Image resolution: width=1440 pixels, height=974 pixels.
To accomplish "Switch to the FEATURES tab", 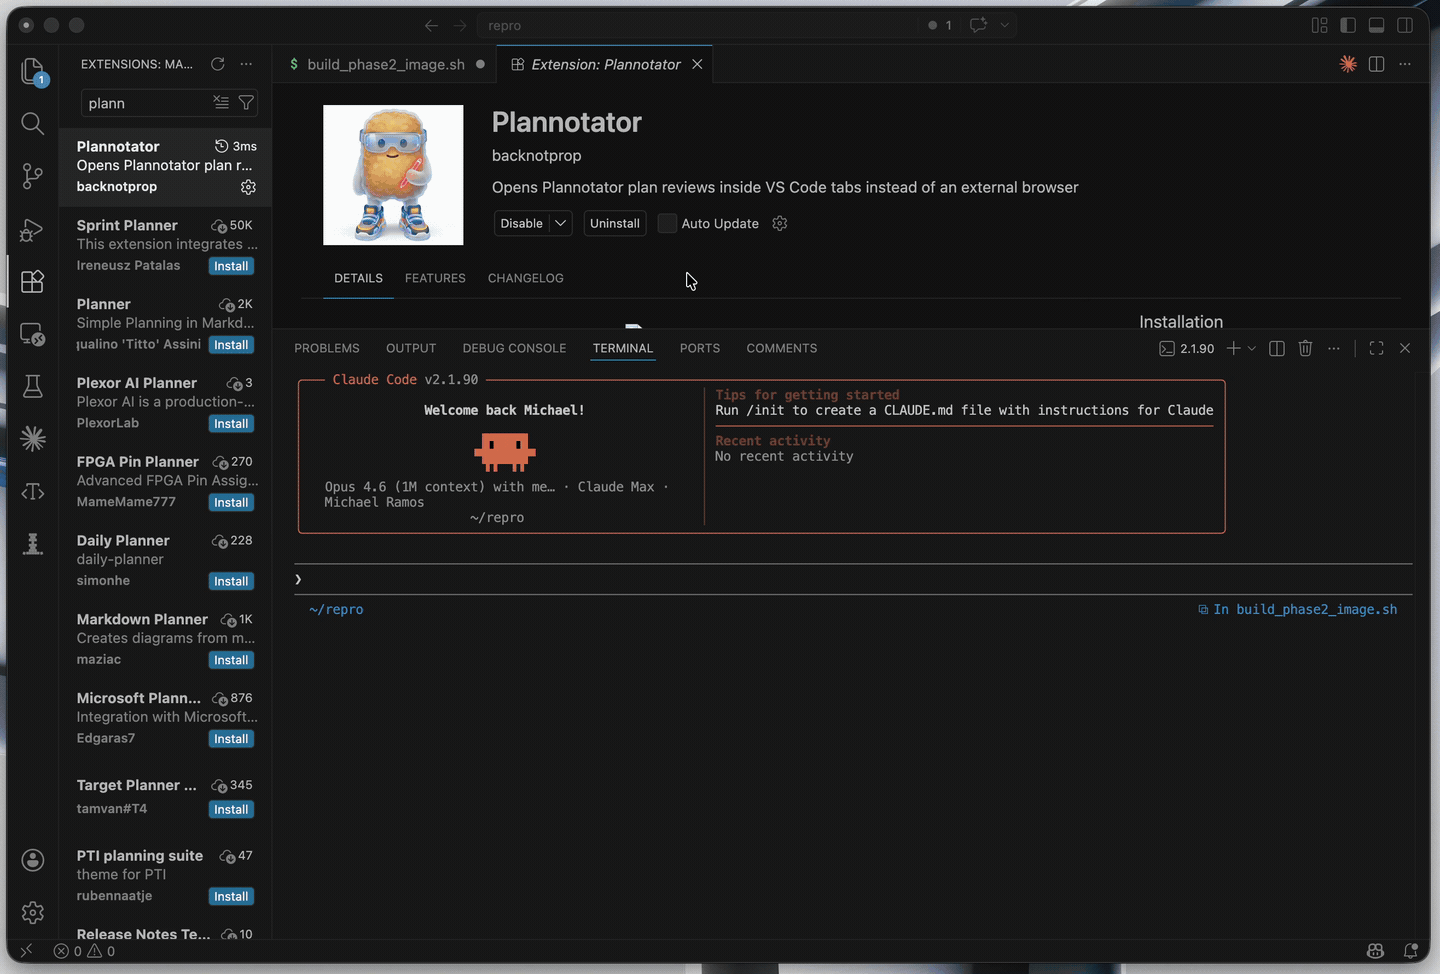I will [435, 278].
